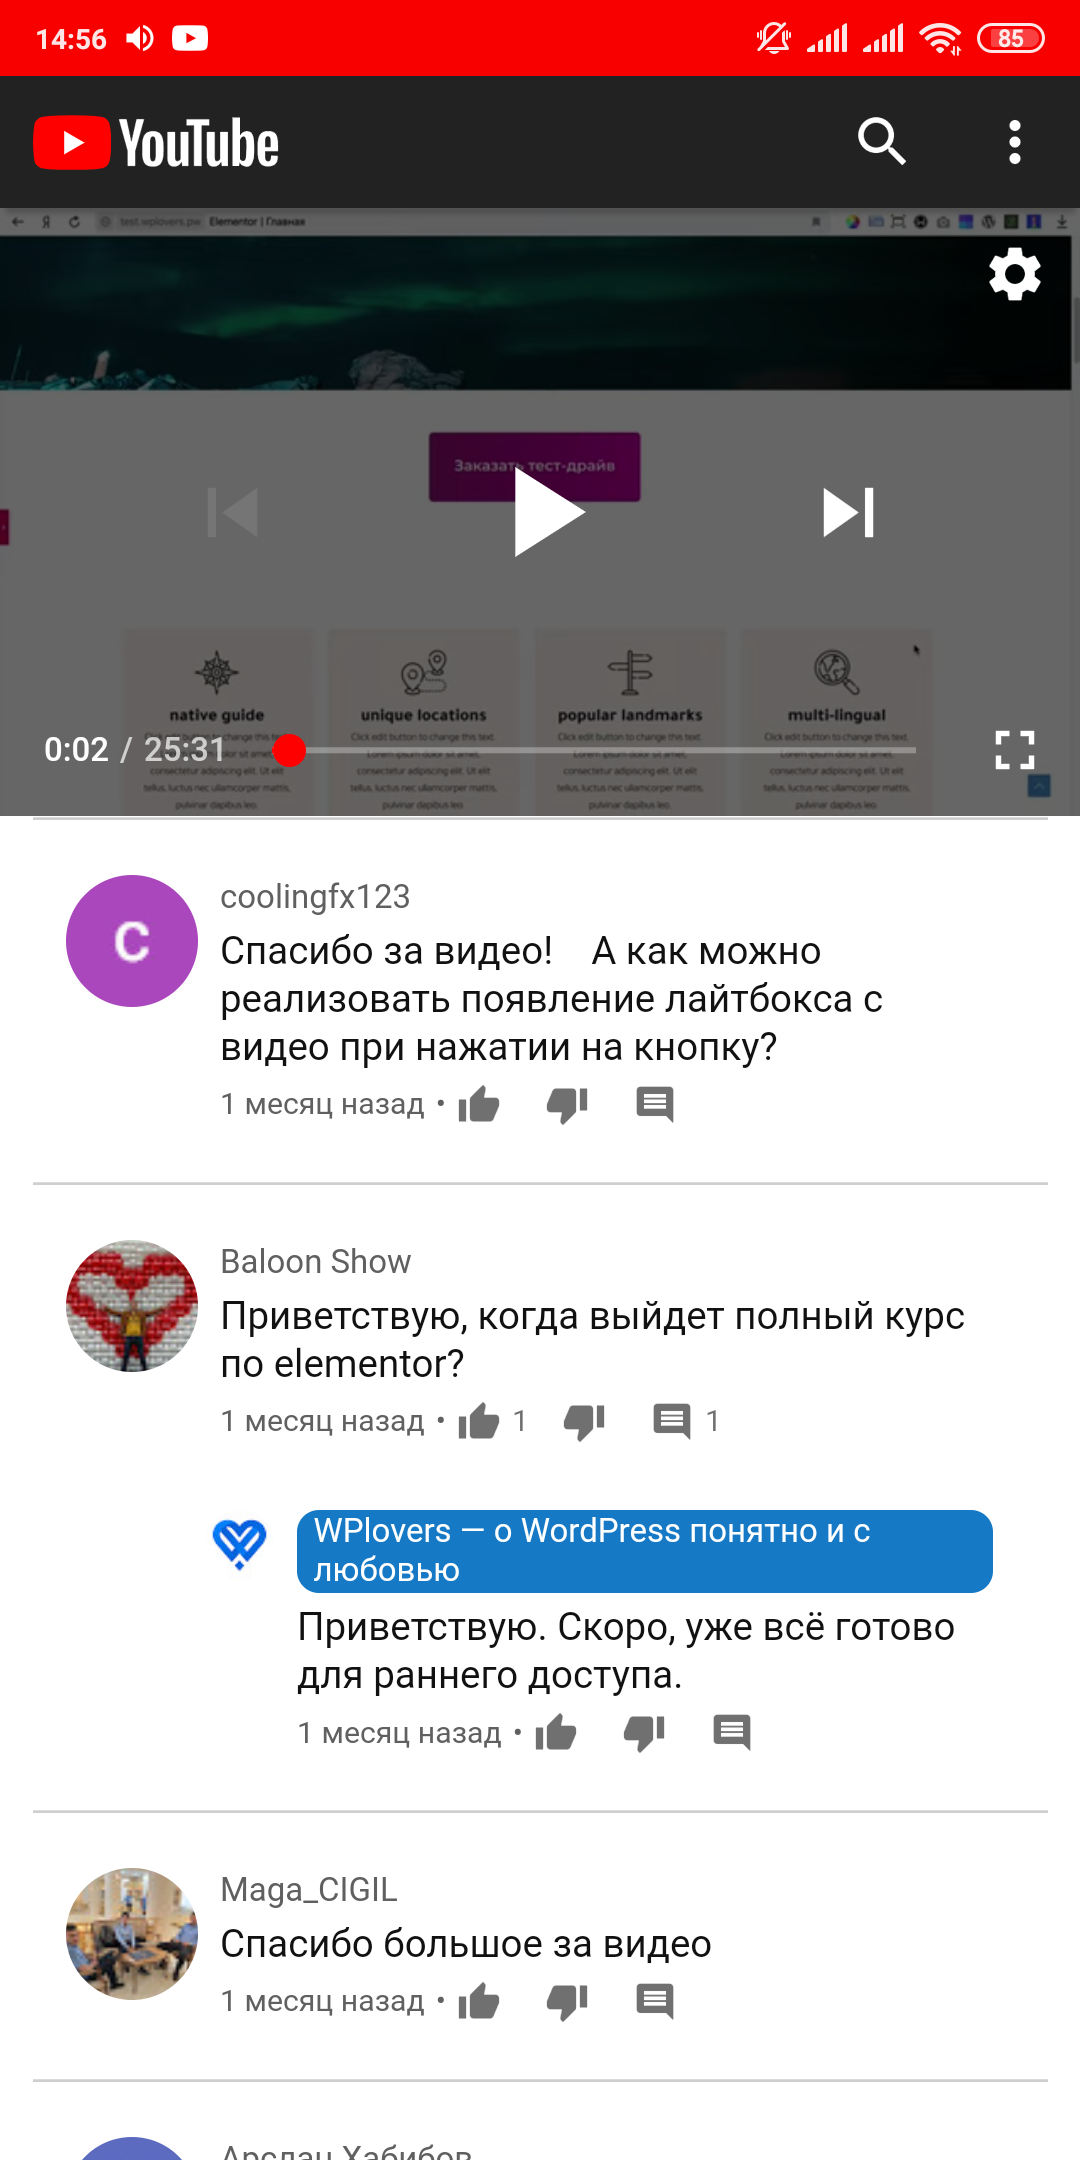Open coolingfx123 username link
This screenshot has width=1080, height=2160.
tap(315, 897)
